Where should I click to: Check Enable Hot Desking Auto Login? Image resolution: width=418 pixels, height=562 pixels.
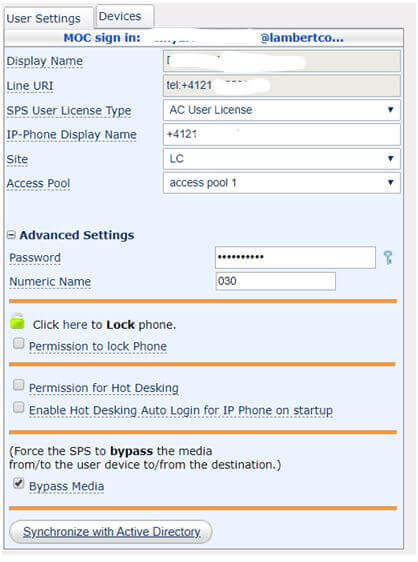[x=18, y=408]
